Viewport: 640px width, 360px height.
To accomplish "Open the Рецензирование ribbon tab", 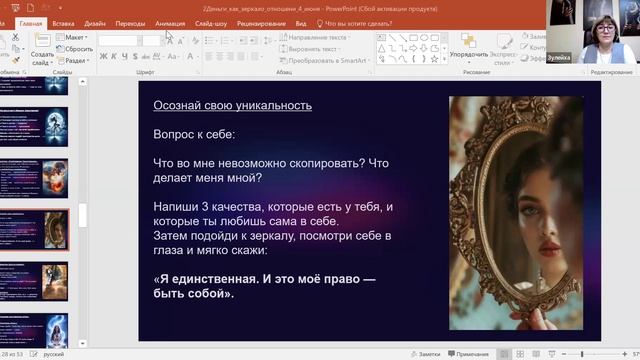I will [x=261, y=24].
